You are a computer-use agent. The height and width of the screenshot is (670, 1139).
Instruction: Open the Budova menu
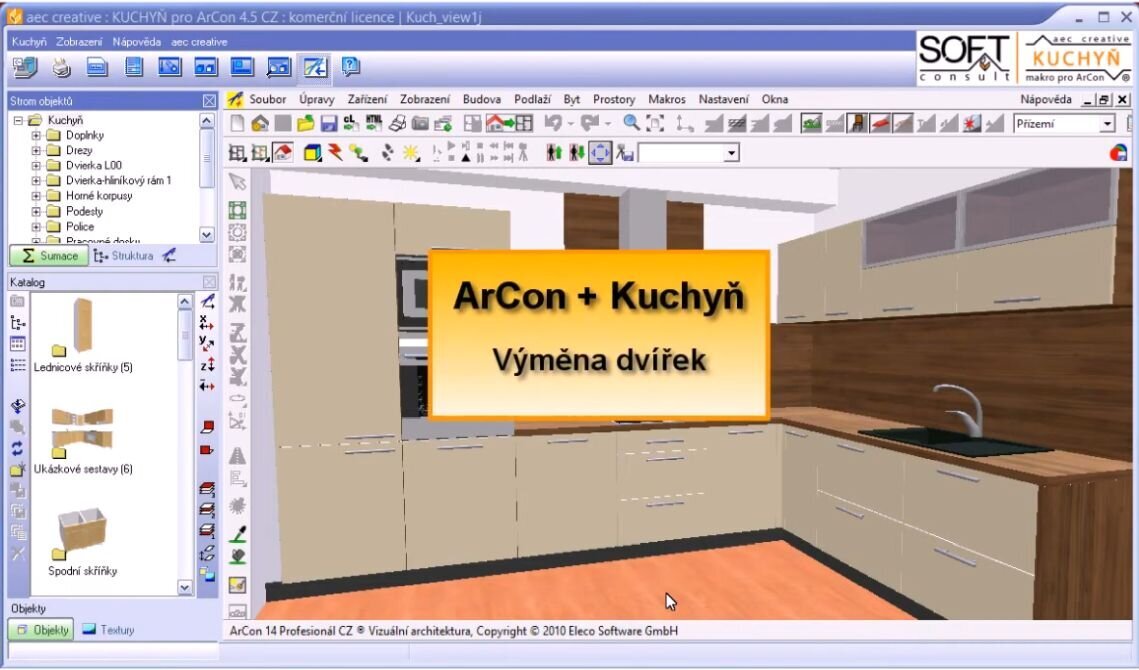coord(482,99)
